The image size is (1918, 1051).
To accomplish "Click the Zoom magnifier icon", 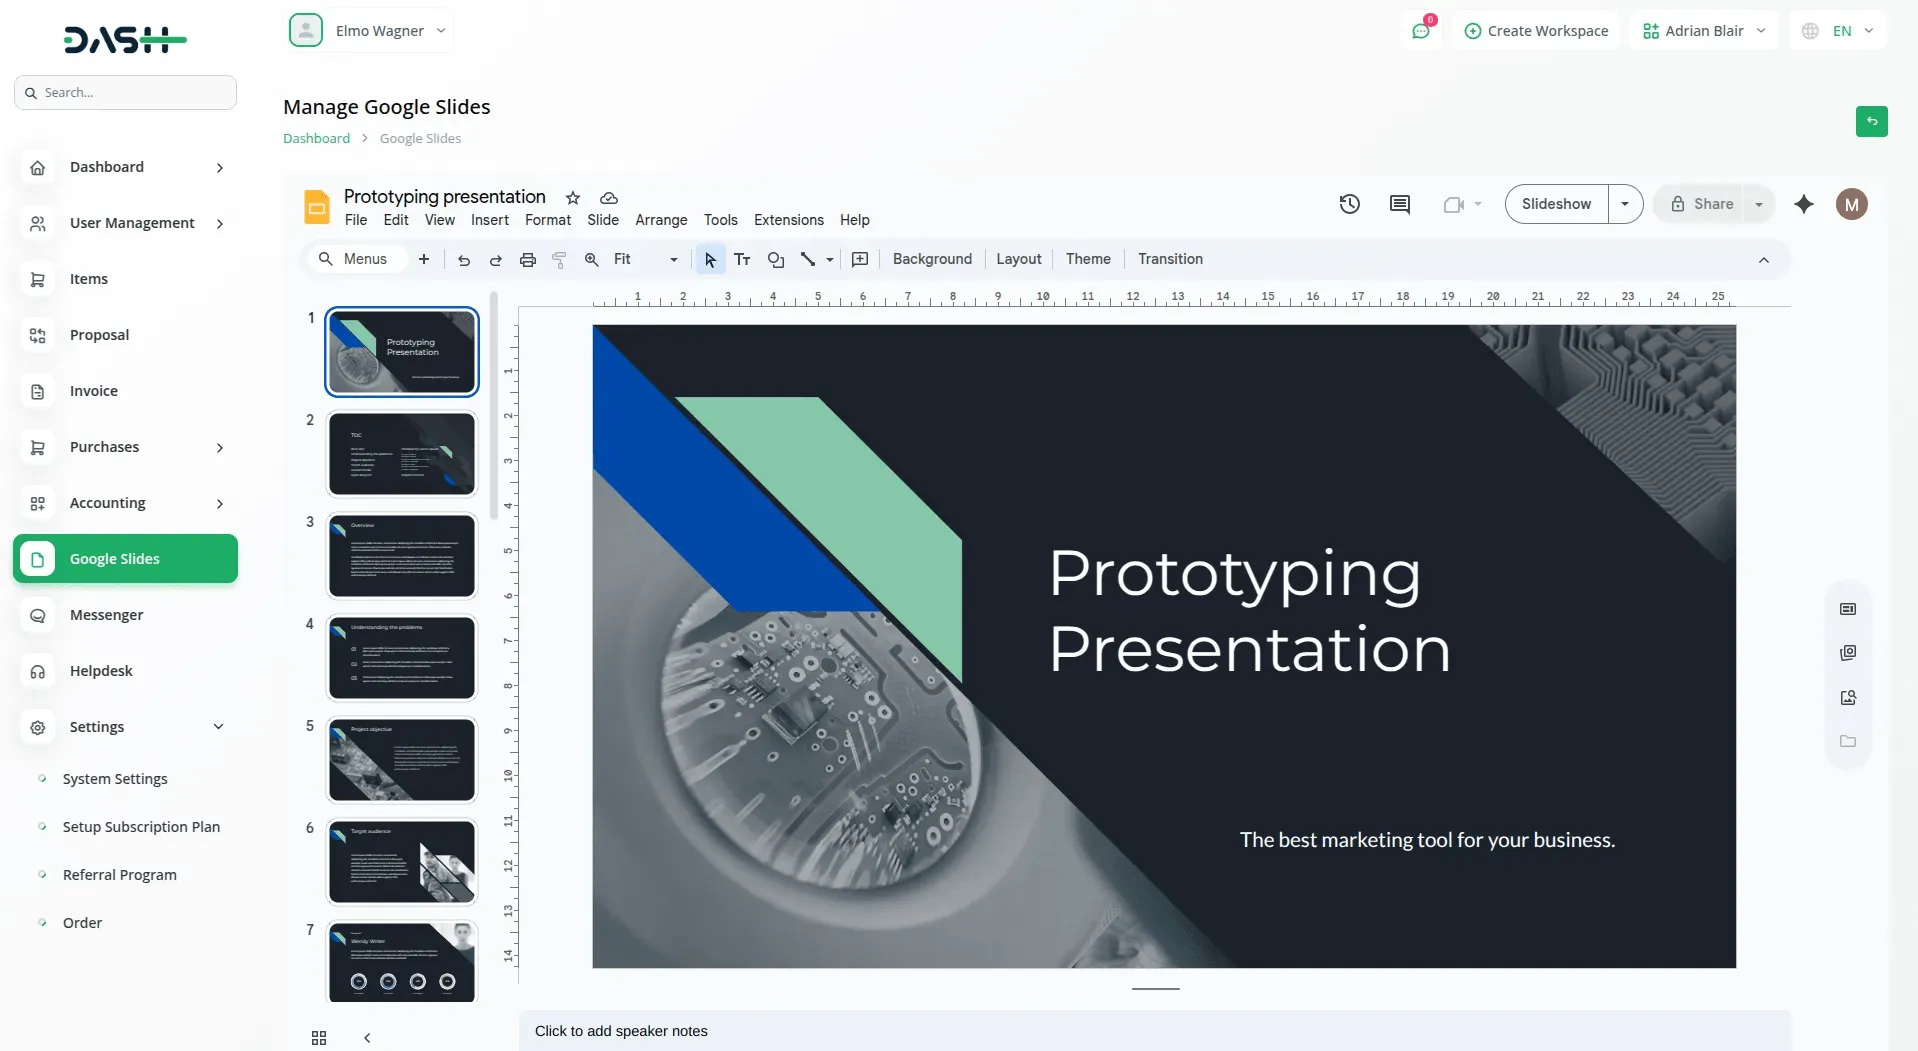I will 591,259.
